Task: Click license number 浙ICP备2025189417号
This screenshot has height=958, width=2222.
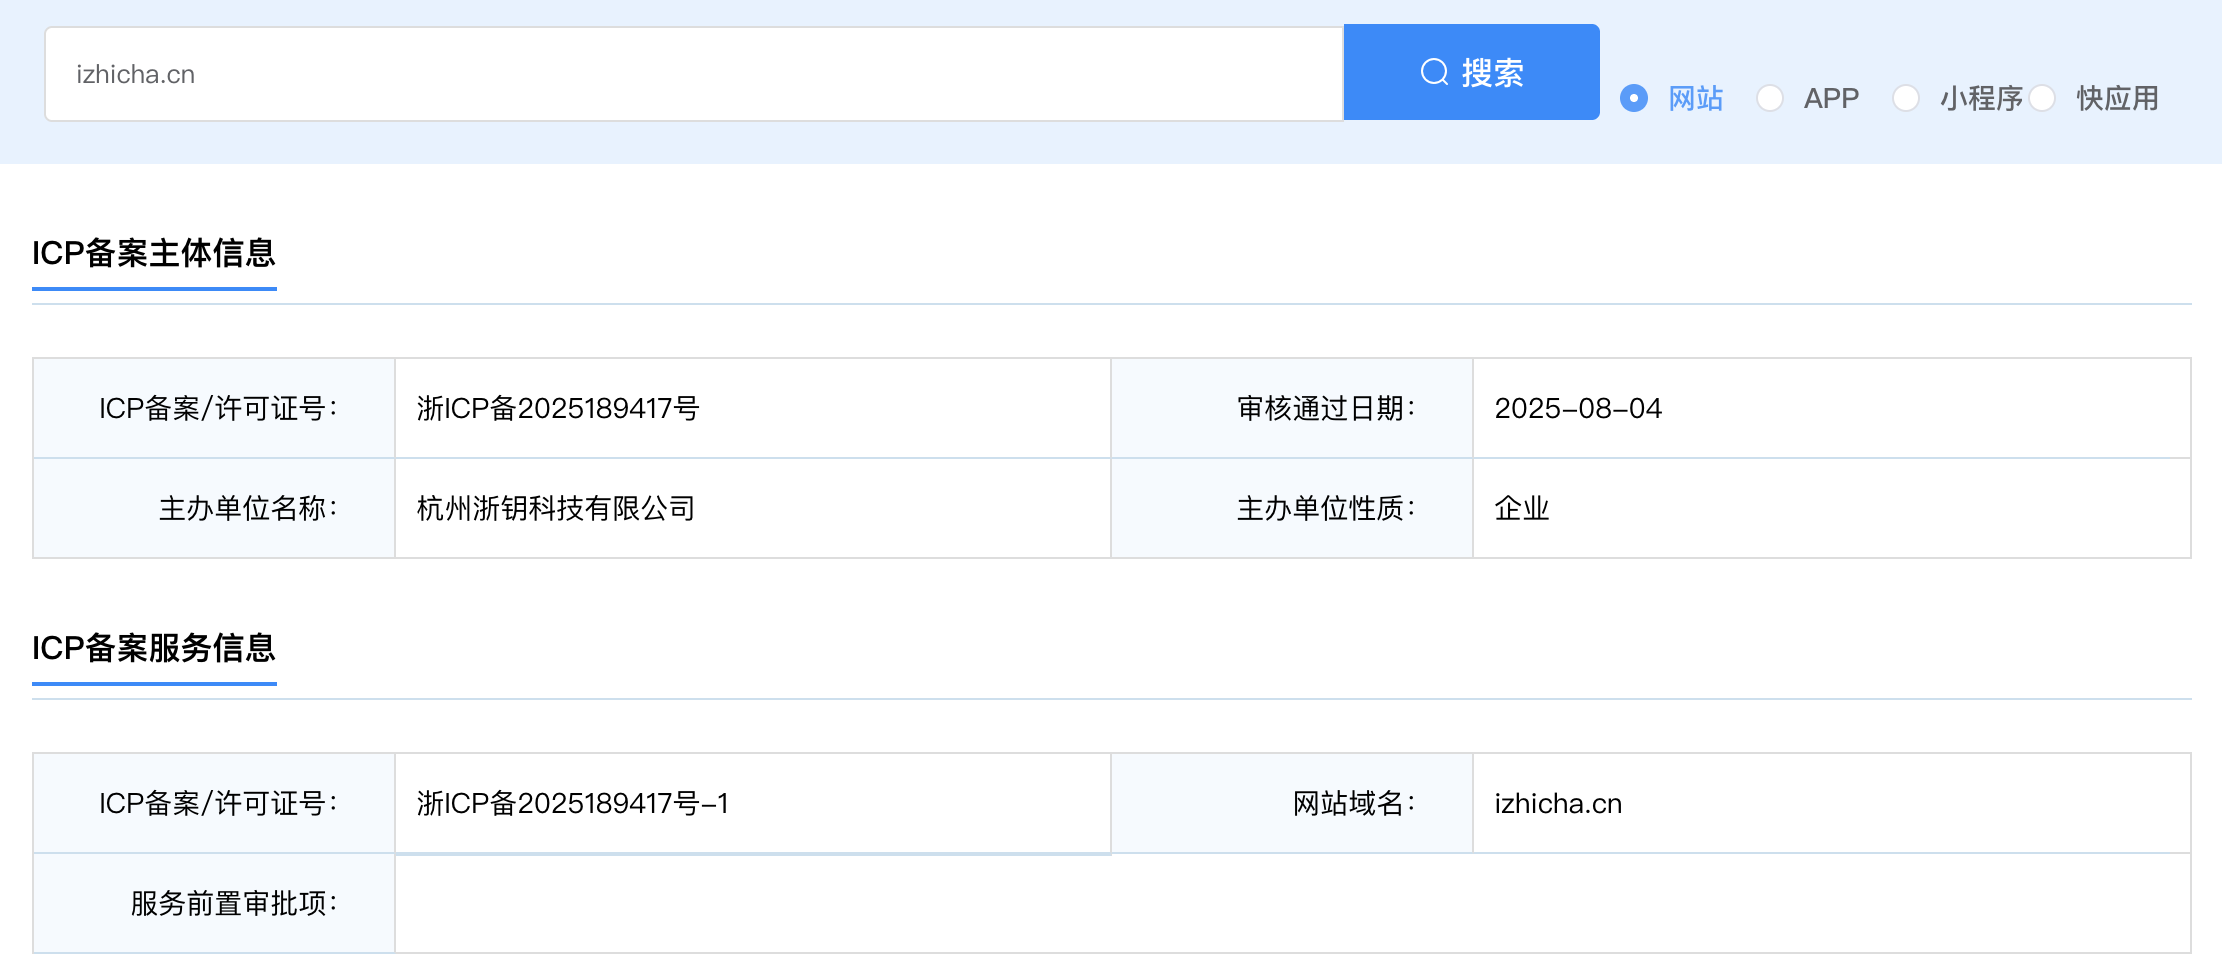Action: pyautogui.click(x=558, y=408)
